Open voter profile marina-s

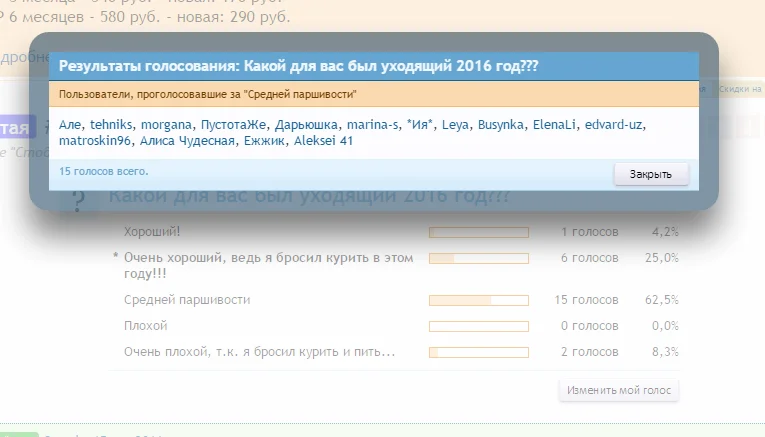coord(372,125)
